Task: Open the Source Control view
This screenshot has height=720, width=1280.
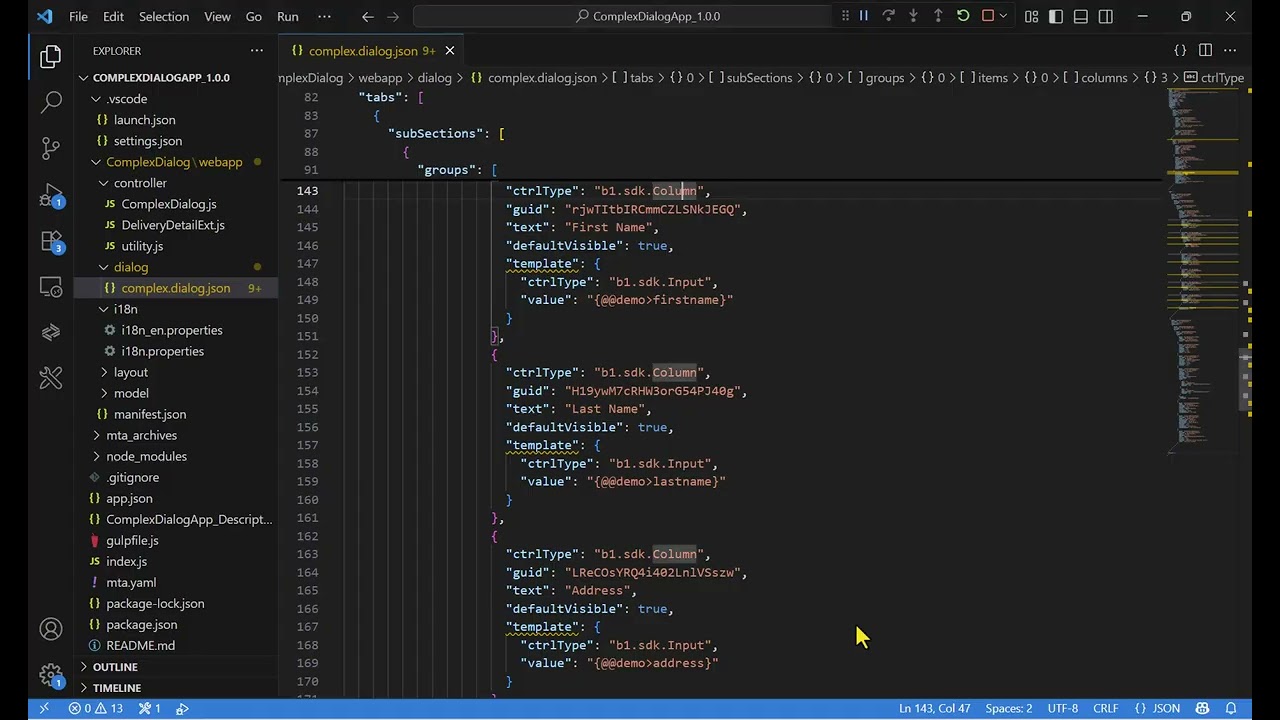Action: (x=51, y=148)
